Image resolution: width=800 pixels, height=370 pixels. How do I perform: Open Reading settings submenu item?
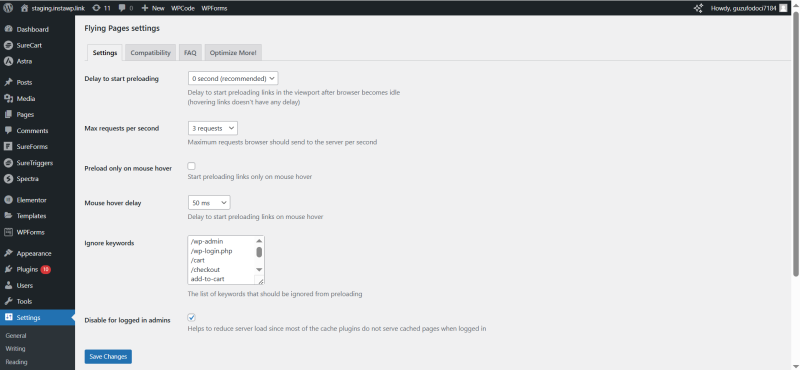point(16,362)
